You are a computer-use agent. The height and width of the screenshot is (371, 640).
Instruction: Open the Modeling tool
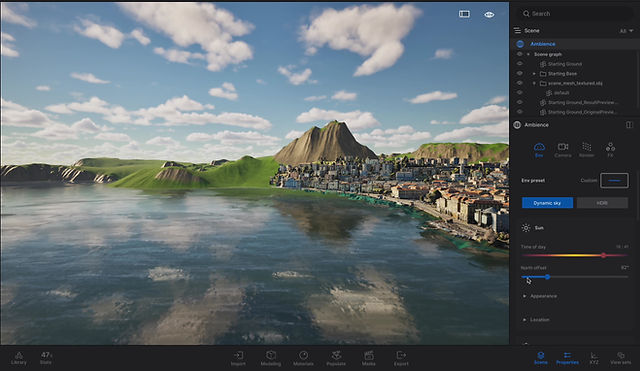point(271,358)
